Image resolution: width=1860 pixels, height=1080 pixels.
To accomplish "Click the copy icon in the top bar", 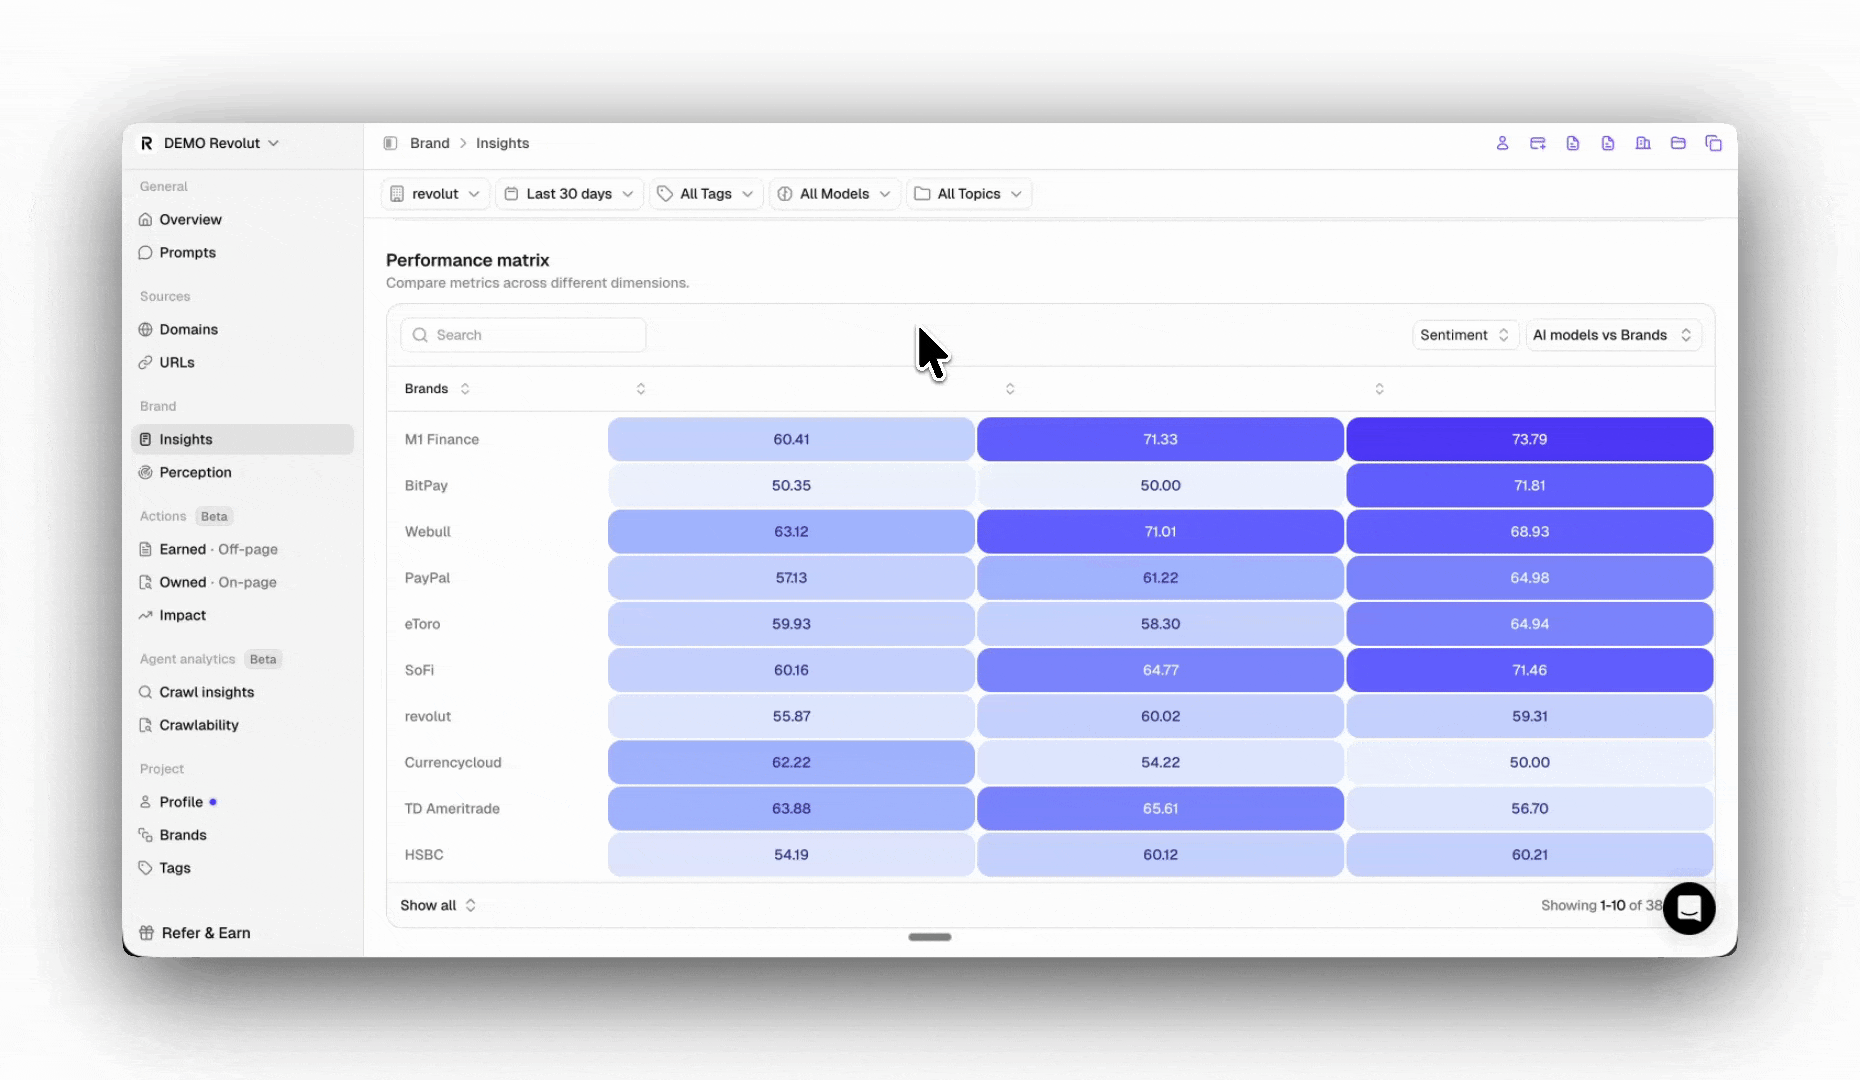I will (1713, 143).
